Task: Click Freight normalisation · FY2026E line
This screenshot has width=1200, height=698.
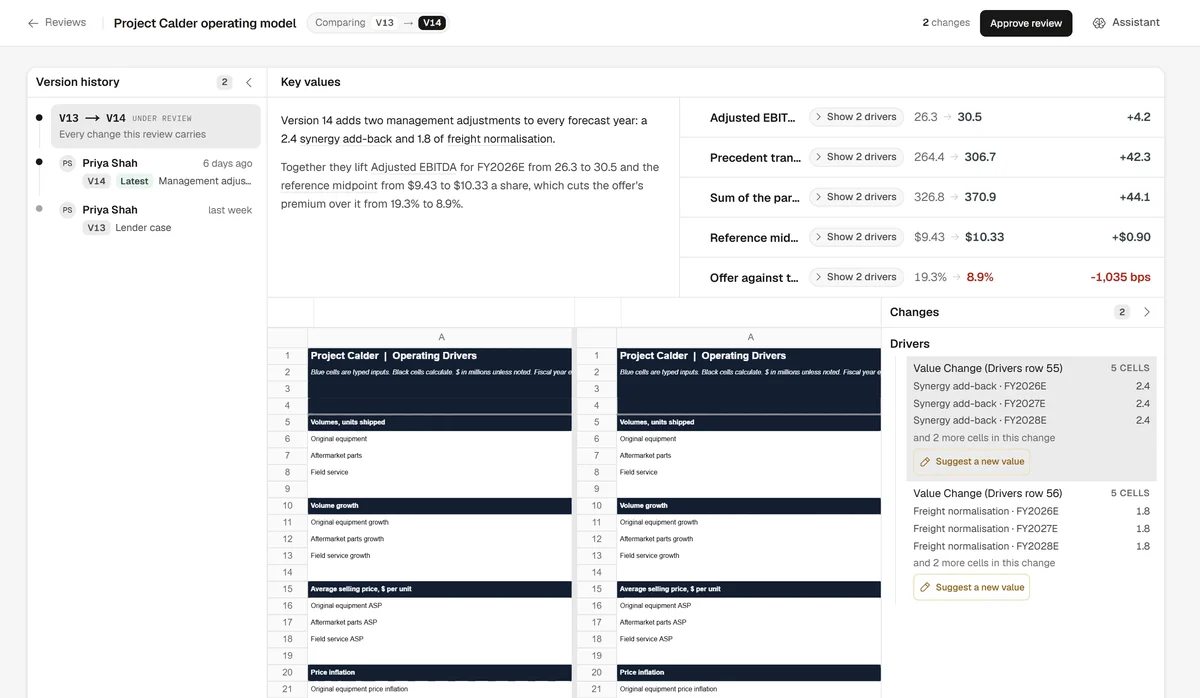Action: click(x=1031, y=511)
